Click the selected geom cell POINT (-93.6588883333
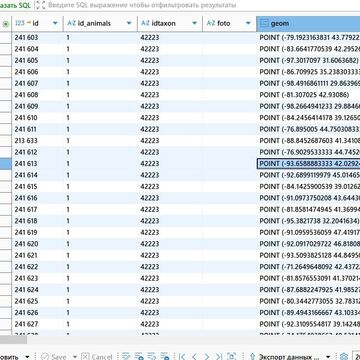 [x=308, y=164]
